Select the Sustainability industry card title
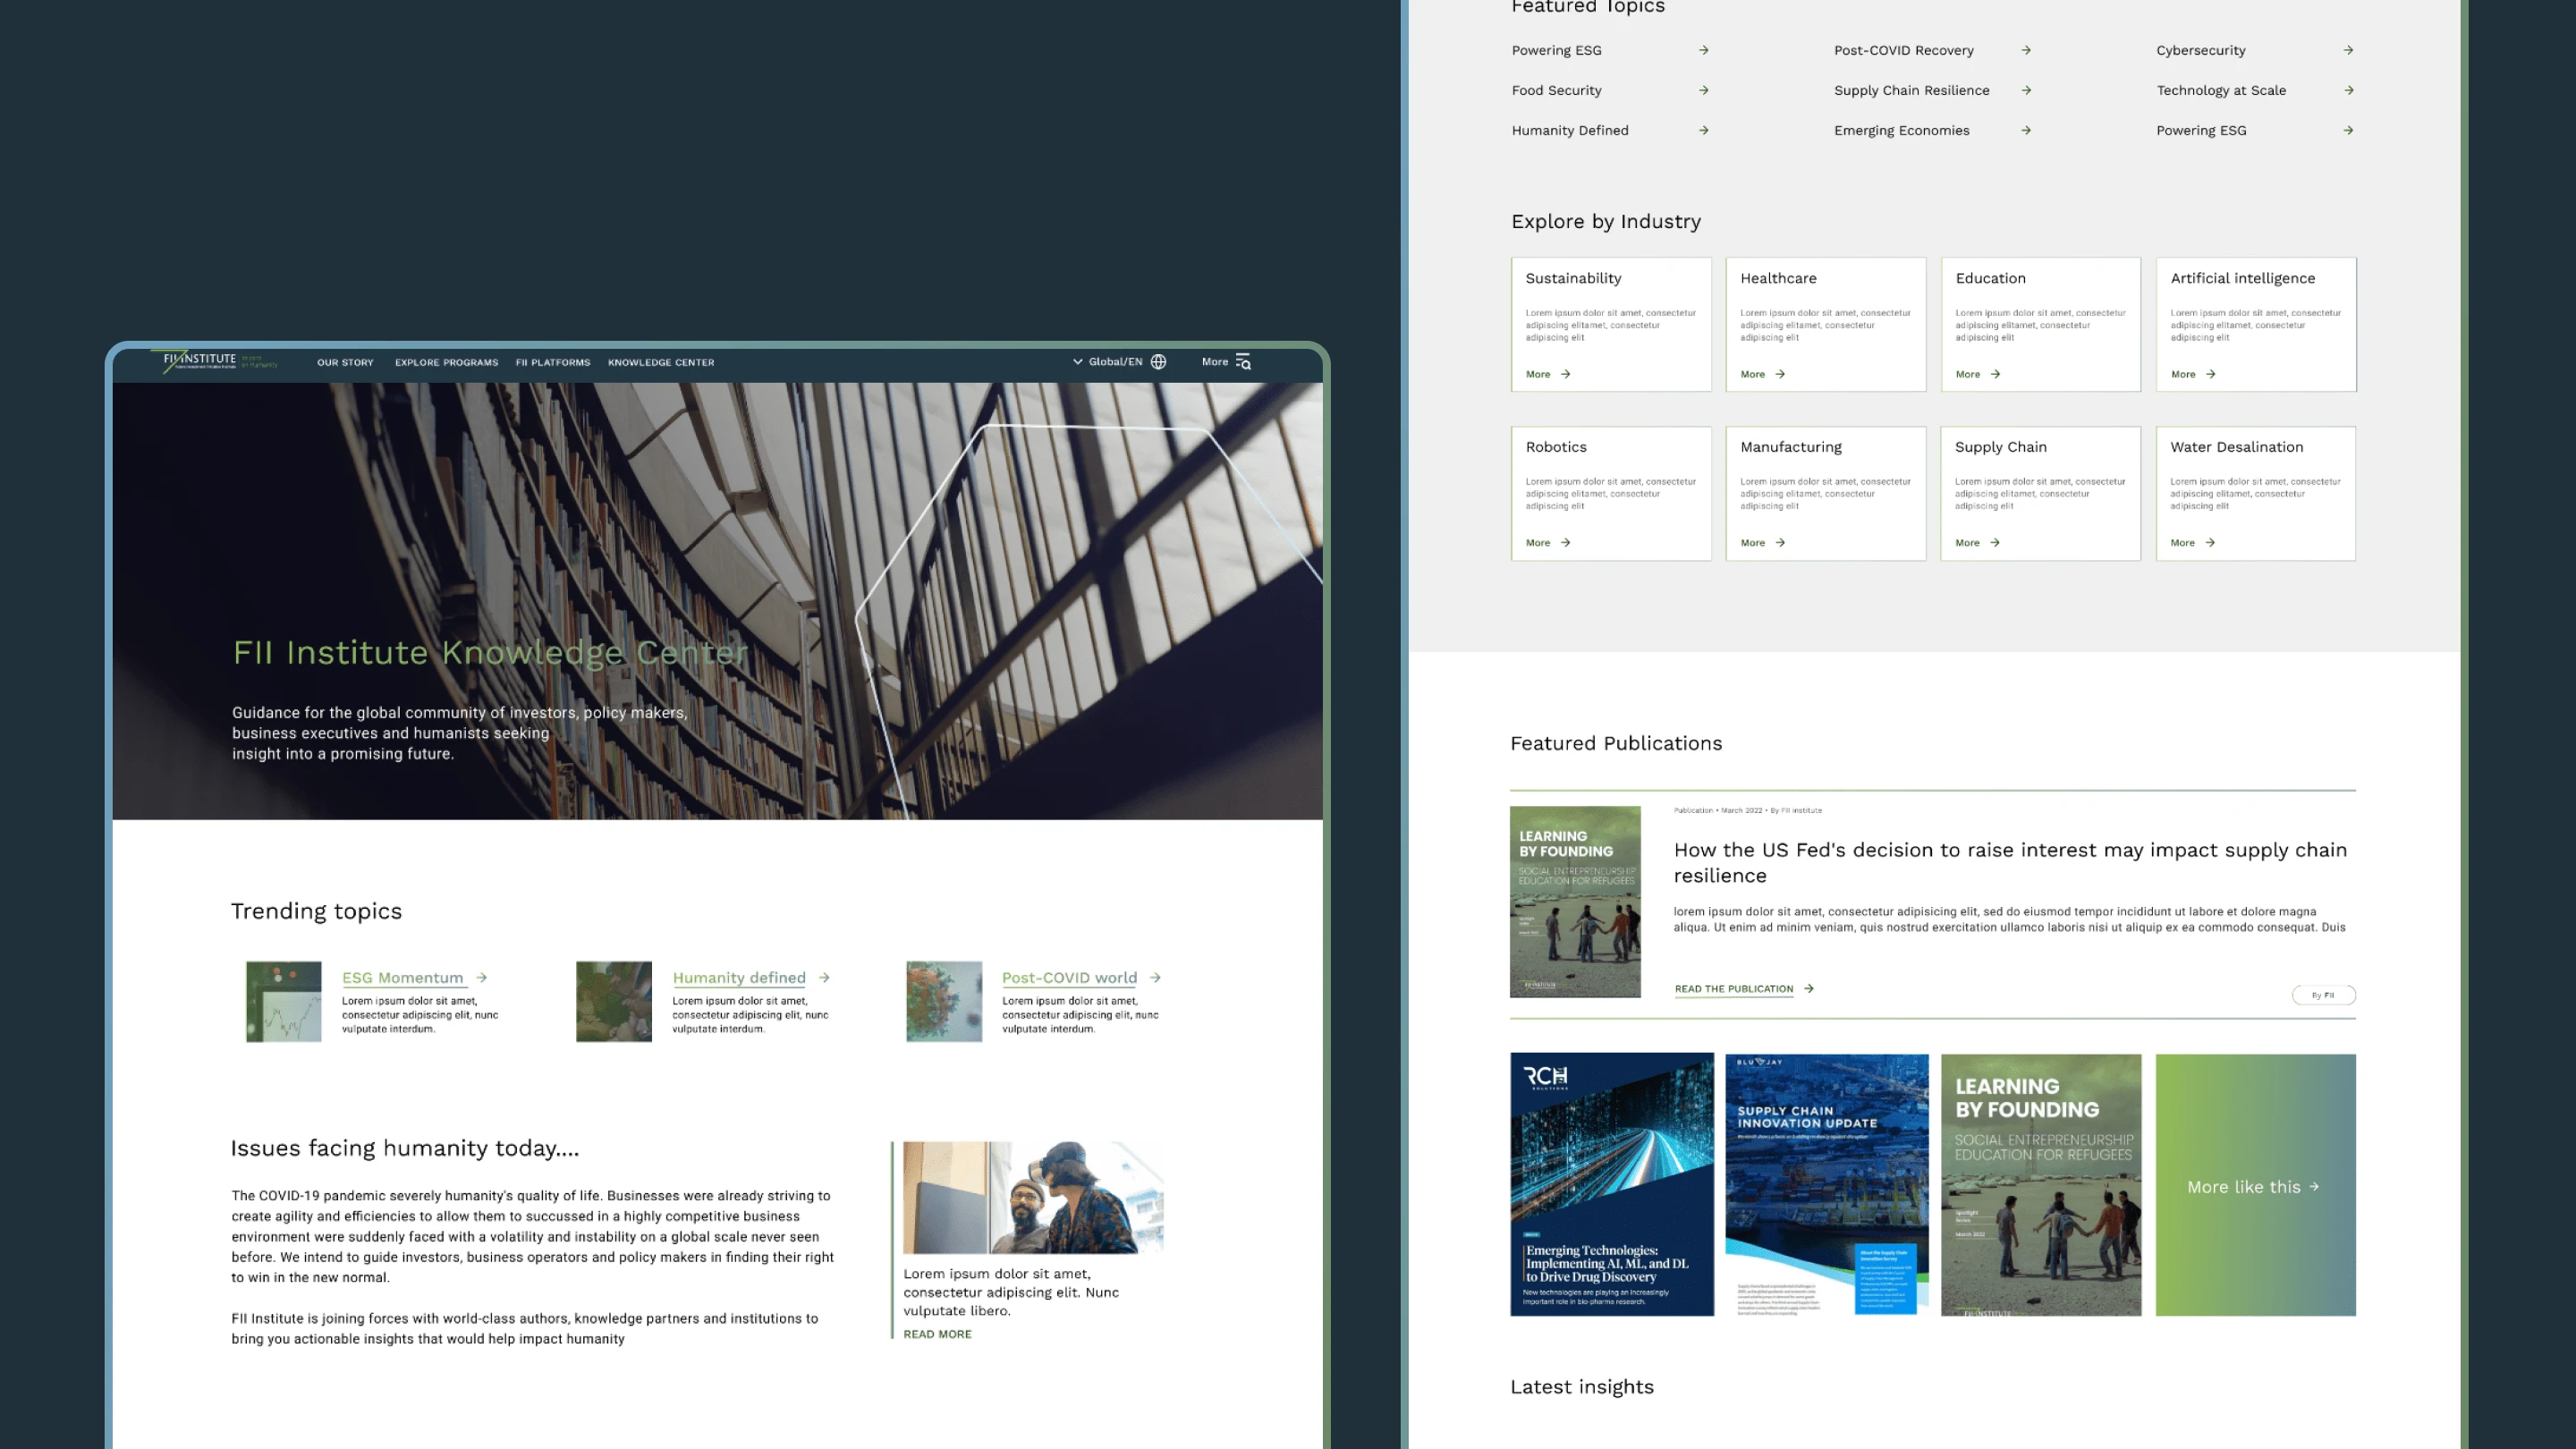The image size is (2576, 1449). [1573, 278]
